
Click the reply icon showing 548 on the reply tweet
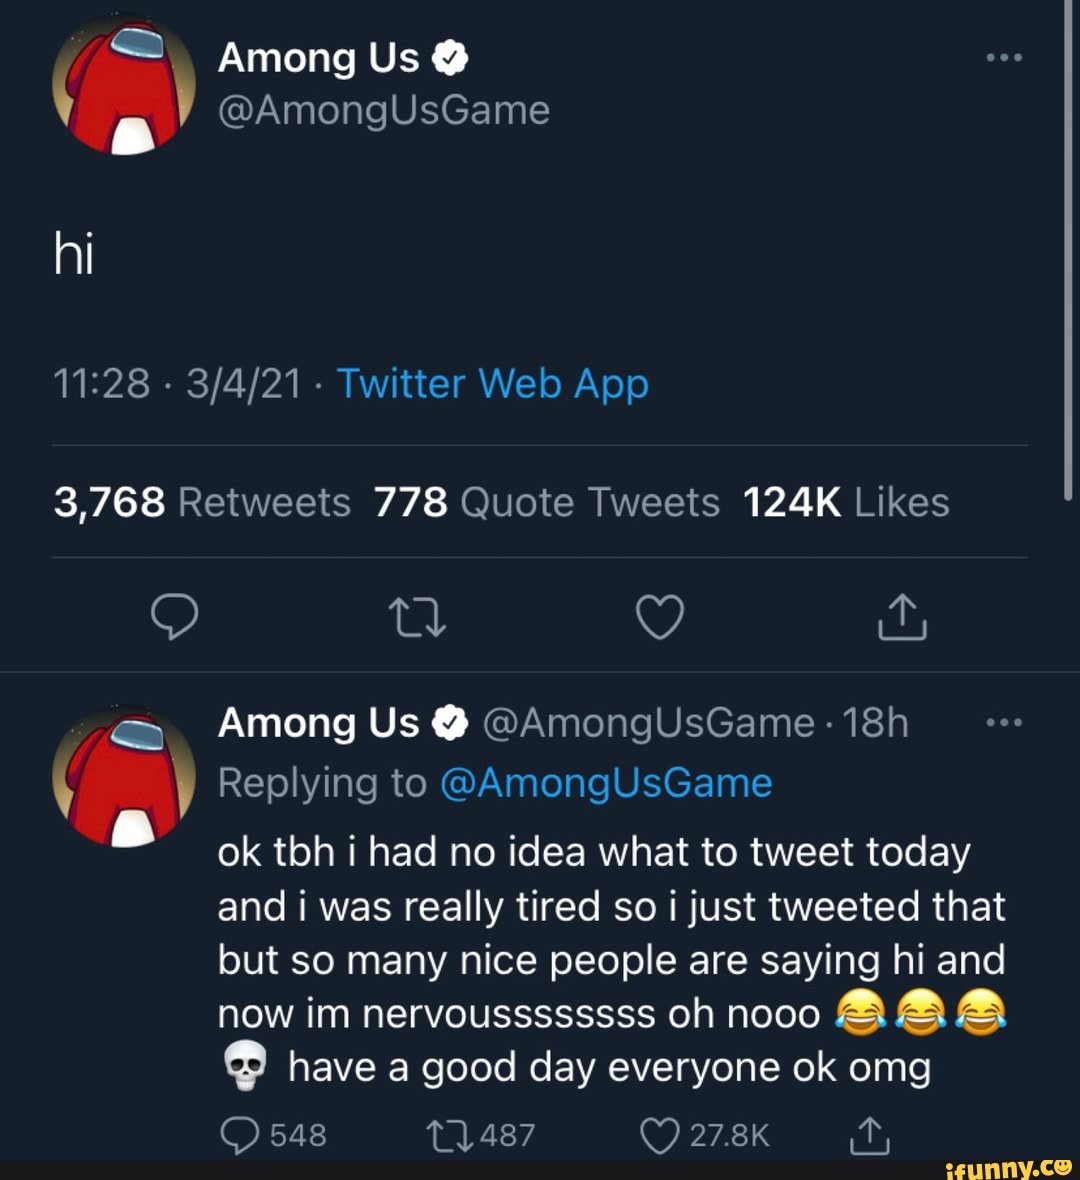(x=240, y=1135)
